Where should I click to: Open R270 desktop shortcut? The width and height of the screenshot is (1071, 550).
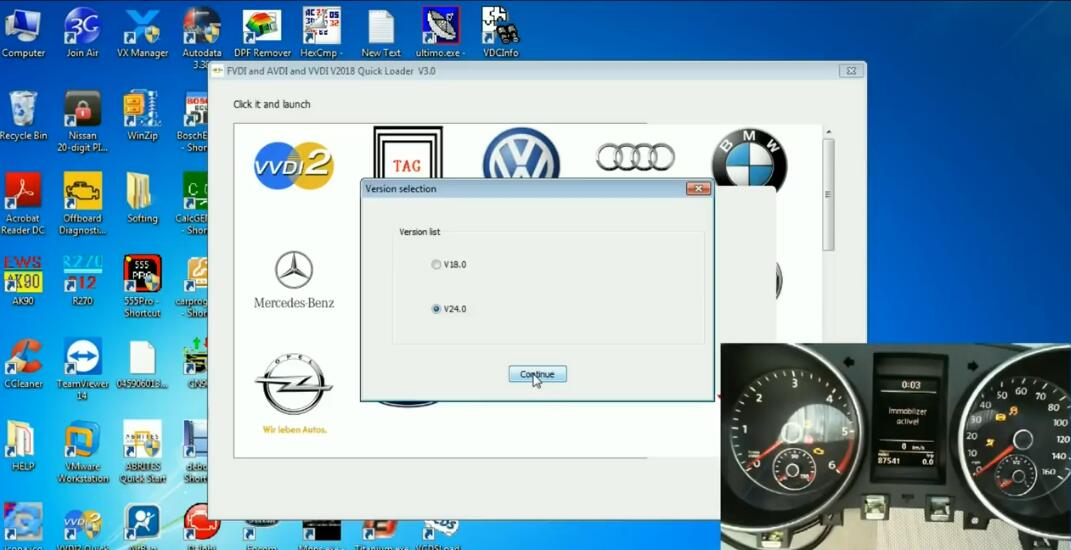tap(83, 280)
